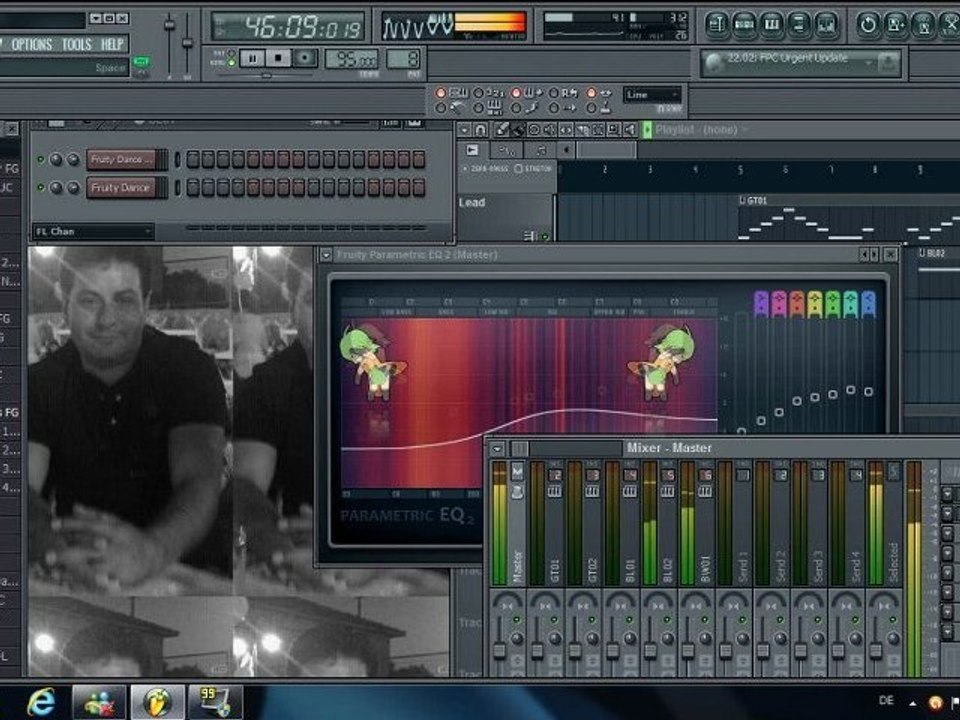This screenshot has width=960, height=720.
Task: Click the tempo display showing 95
Action: pos(351,59)
